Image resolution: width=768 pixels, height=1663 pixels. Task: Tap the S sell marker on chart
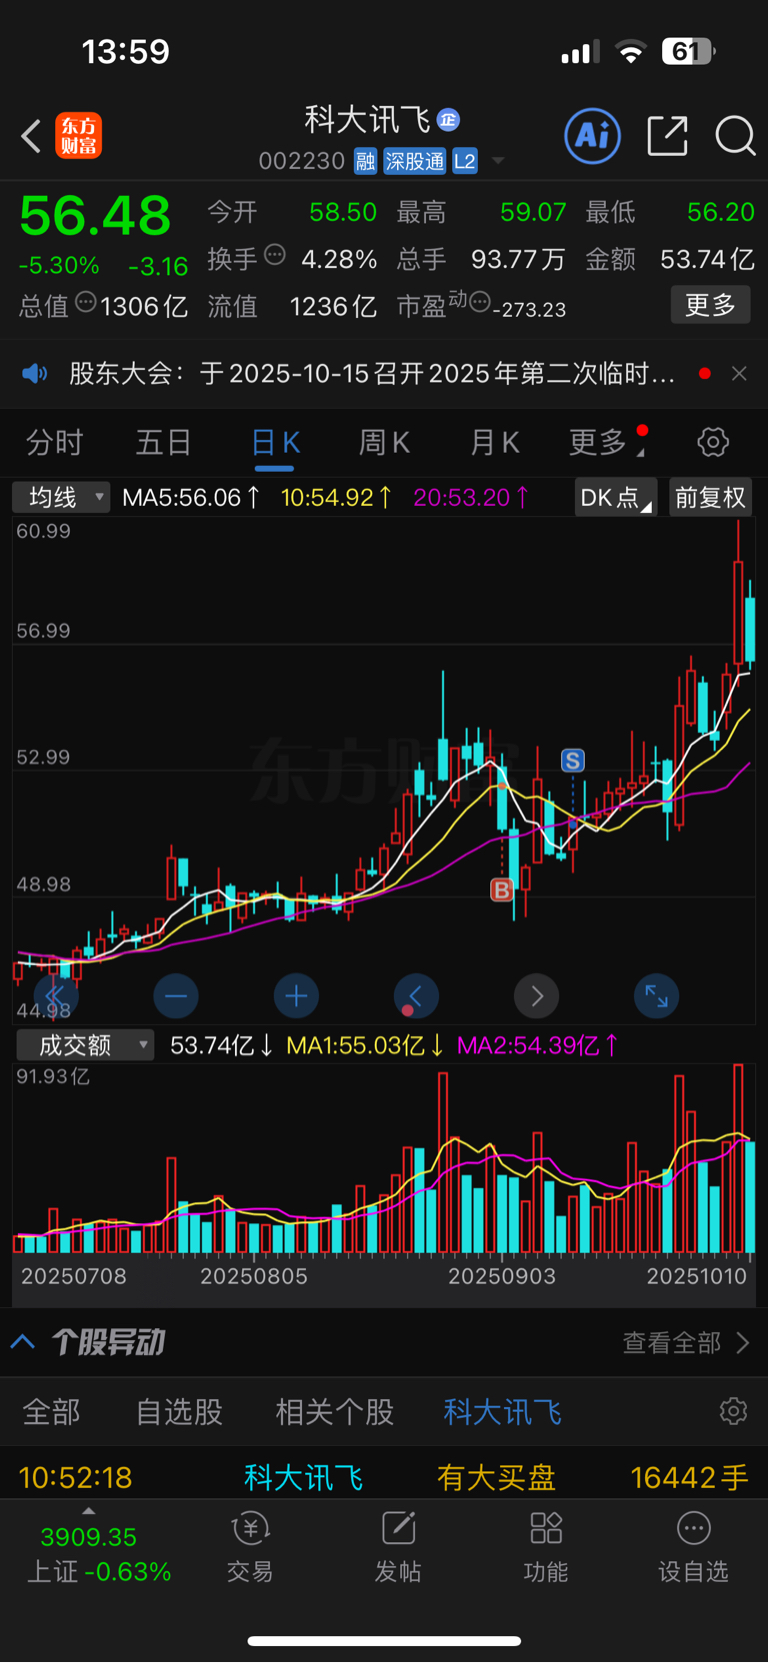(573, 761)
